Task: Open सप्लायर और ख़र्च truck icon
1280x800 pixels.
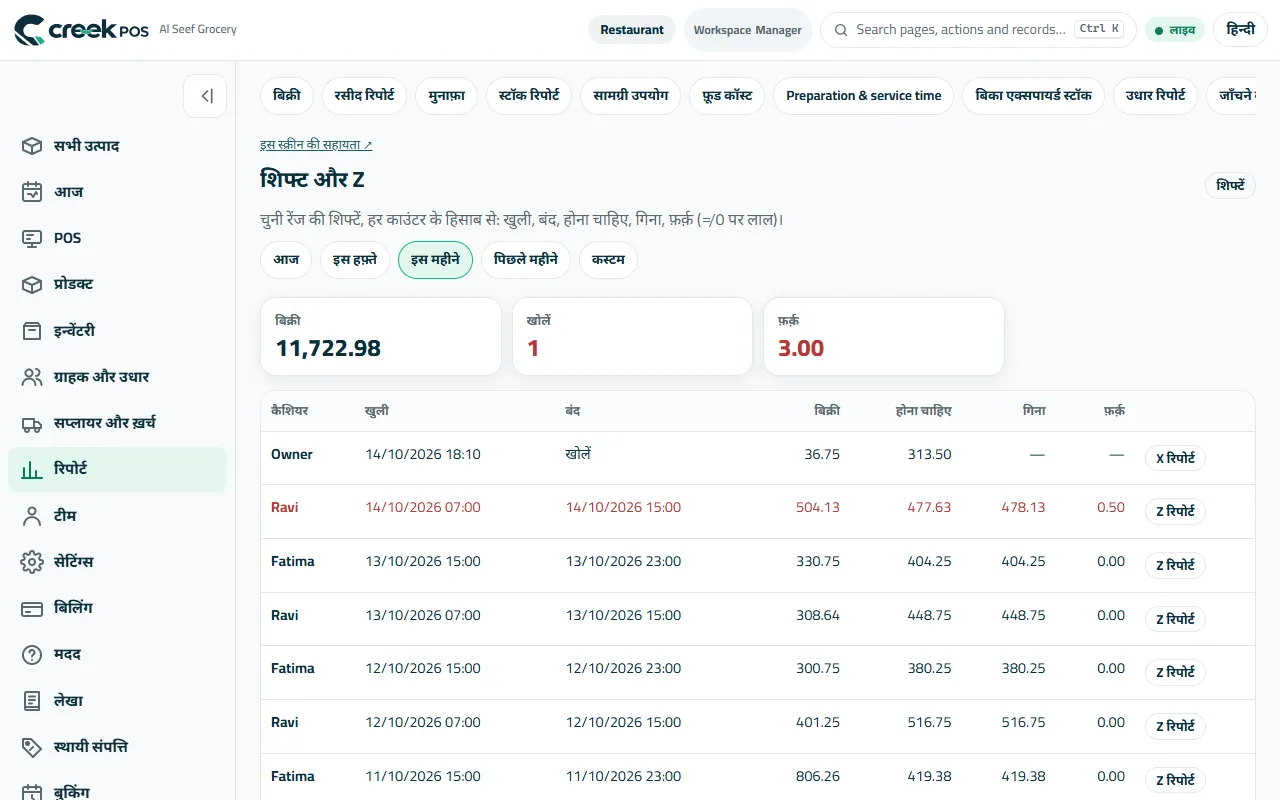Action: tap(32, 423)
